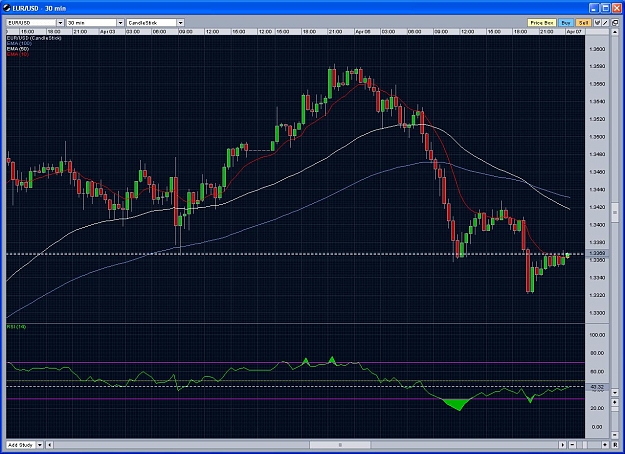625x454 pixels.
Task: Click the EMA (50) legend label
Action: click(18, 49)
